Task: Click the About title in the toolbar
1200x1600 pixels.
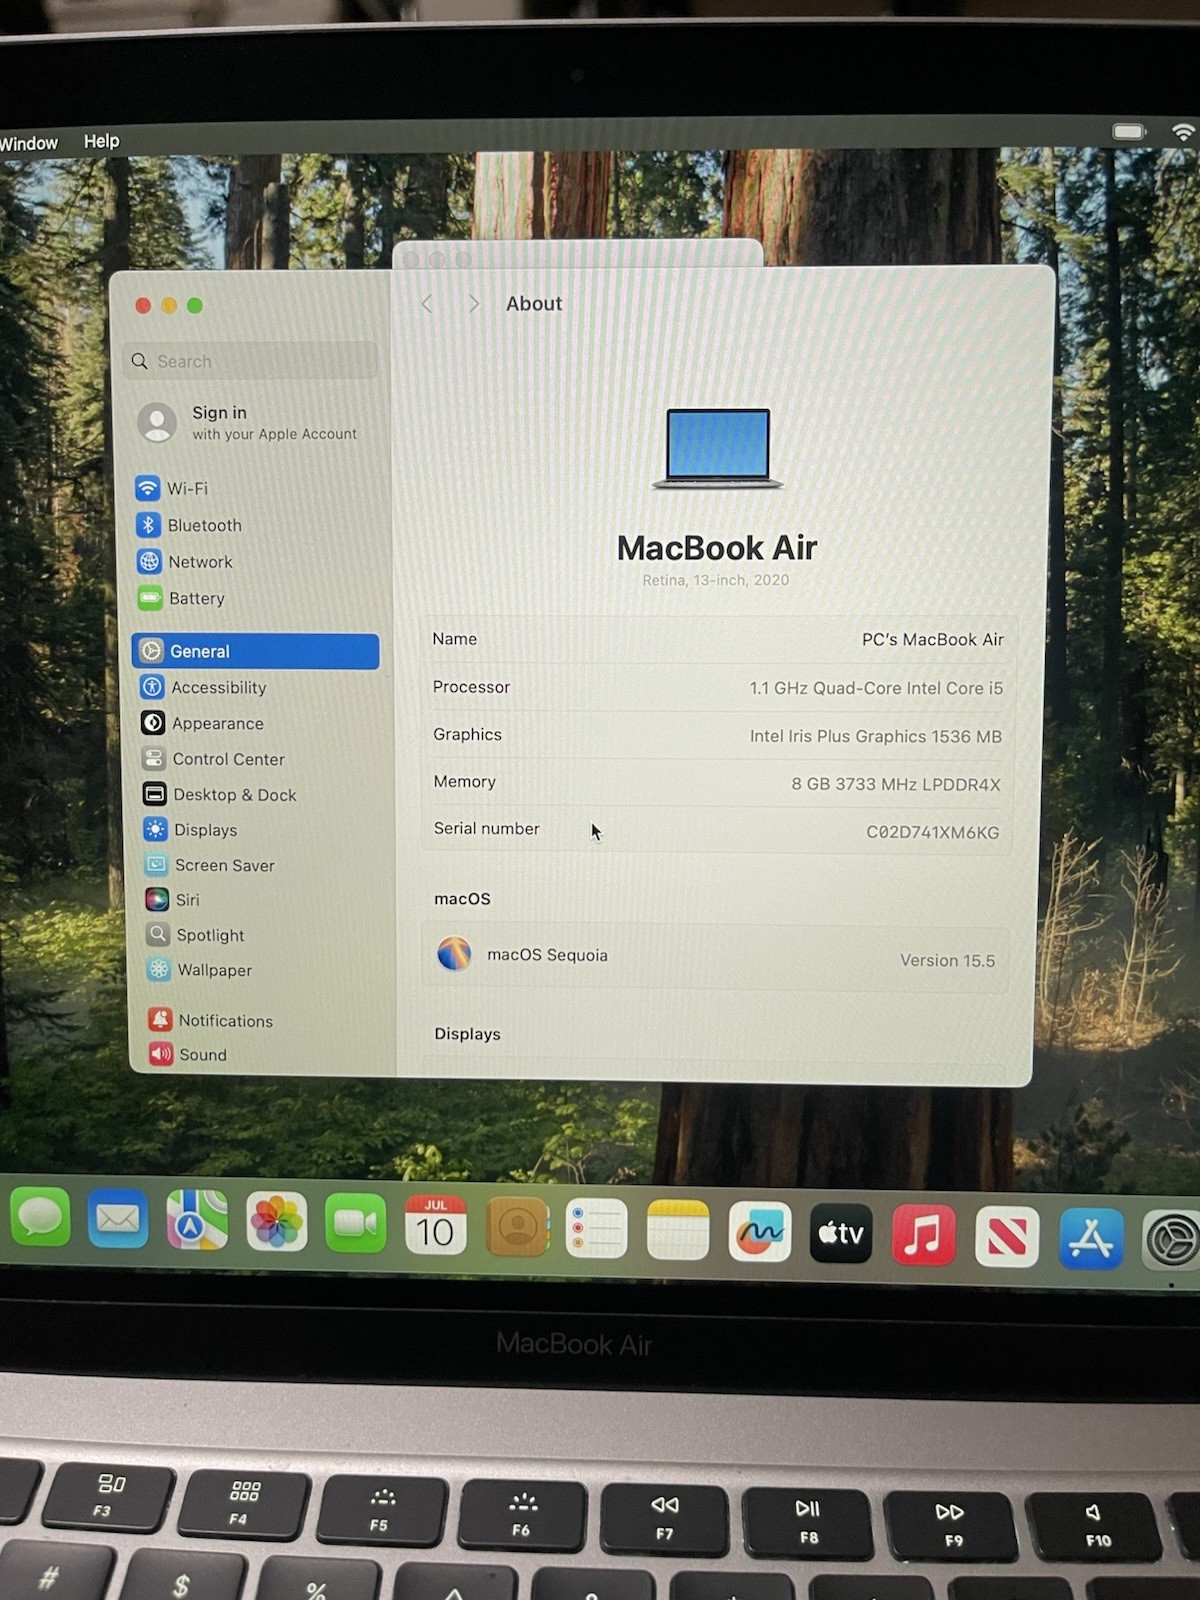Action: pyautogui.click(x=534, y=304)
